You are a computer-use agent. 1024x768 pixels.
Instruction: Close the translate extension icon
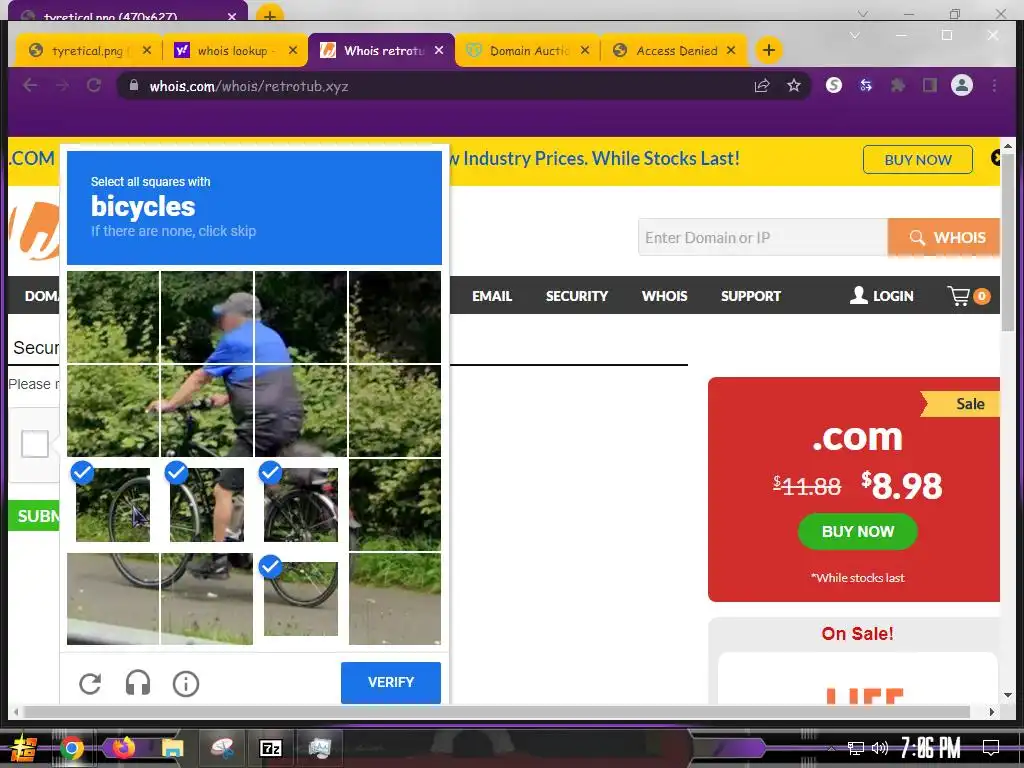point(866,86)
